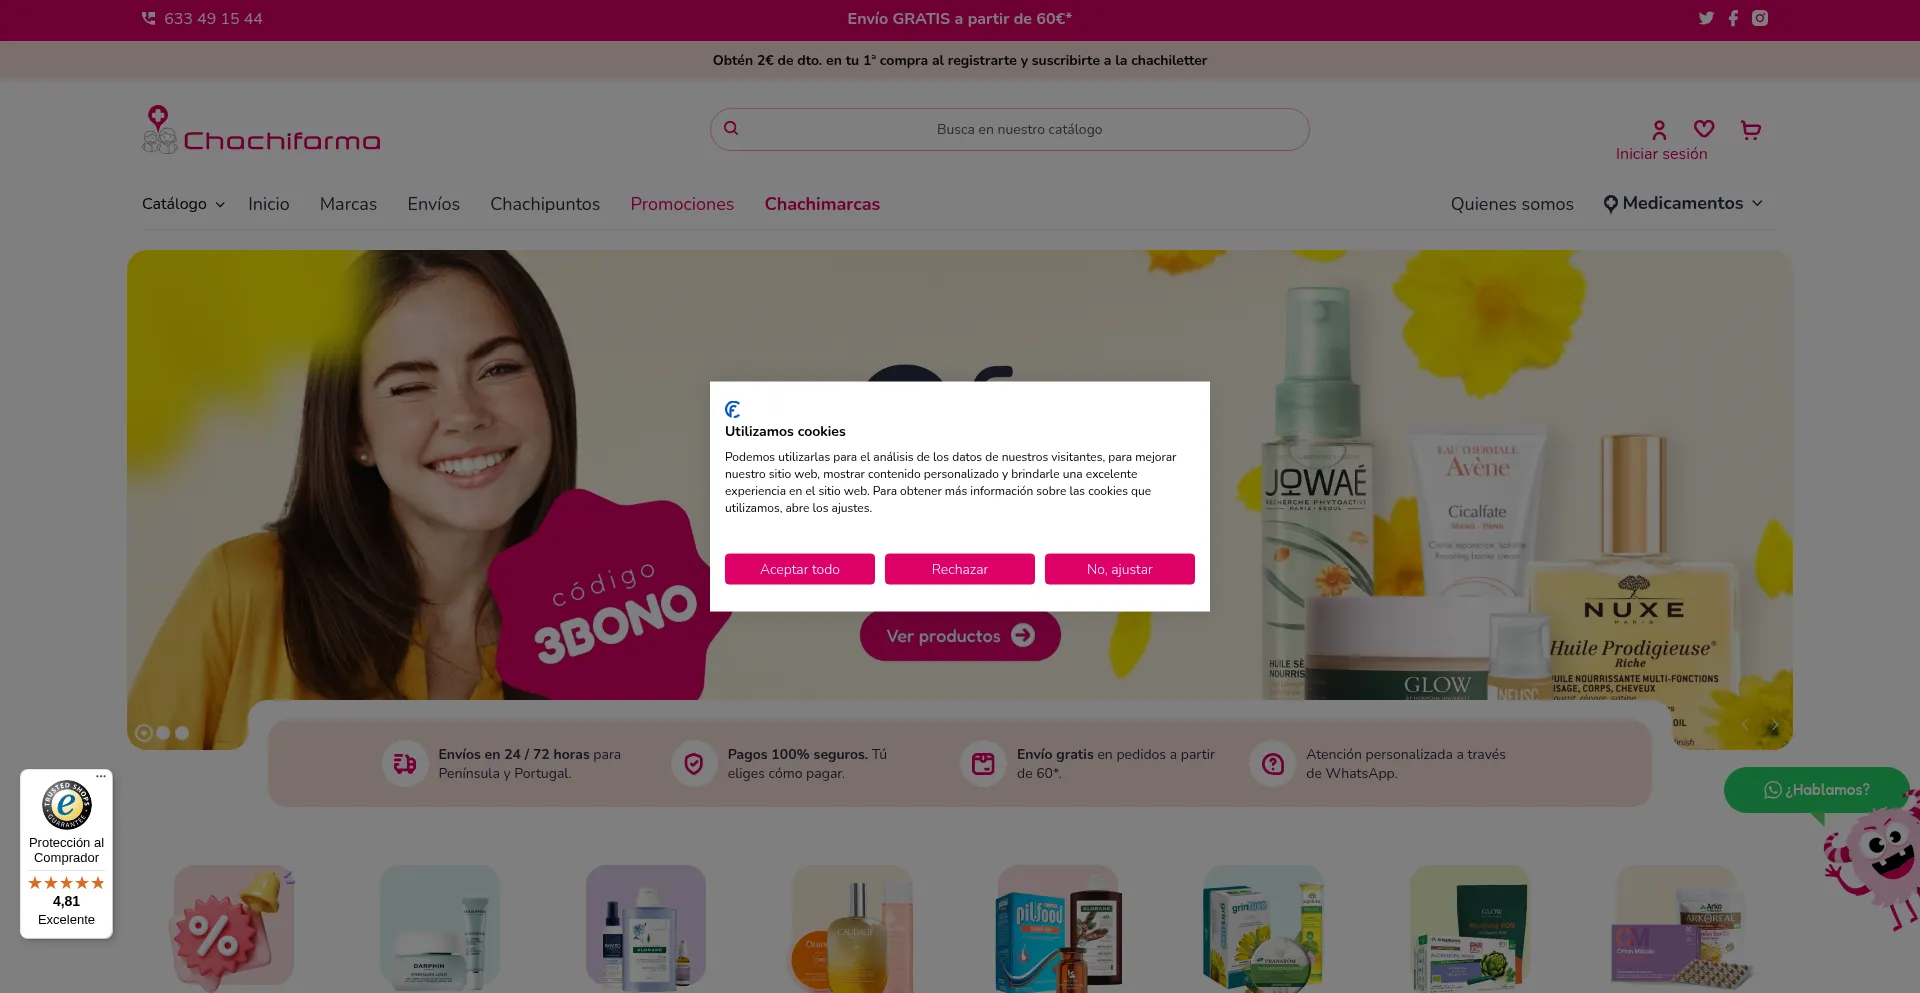The width and height of the screenshot is (1920, 993).
Task: Expand the Medicamentos dropdown
Action: [x=1682, y=203]
